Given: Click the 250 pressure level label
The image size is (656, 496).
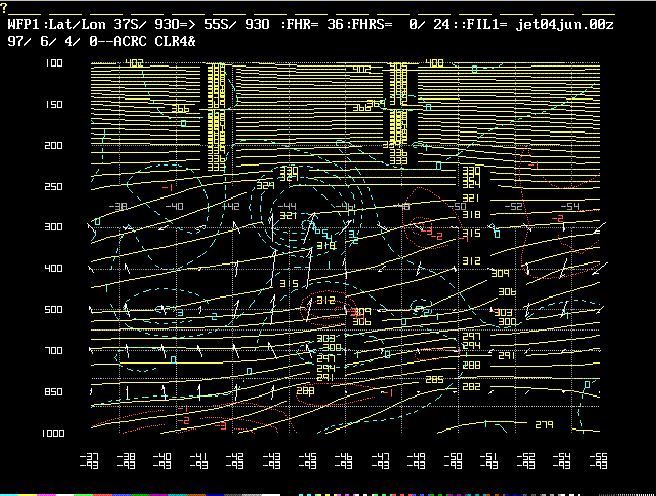Looking at the screenshot, I should point(54,187).
